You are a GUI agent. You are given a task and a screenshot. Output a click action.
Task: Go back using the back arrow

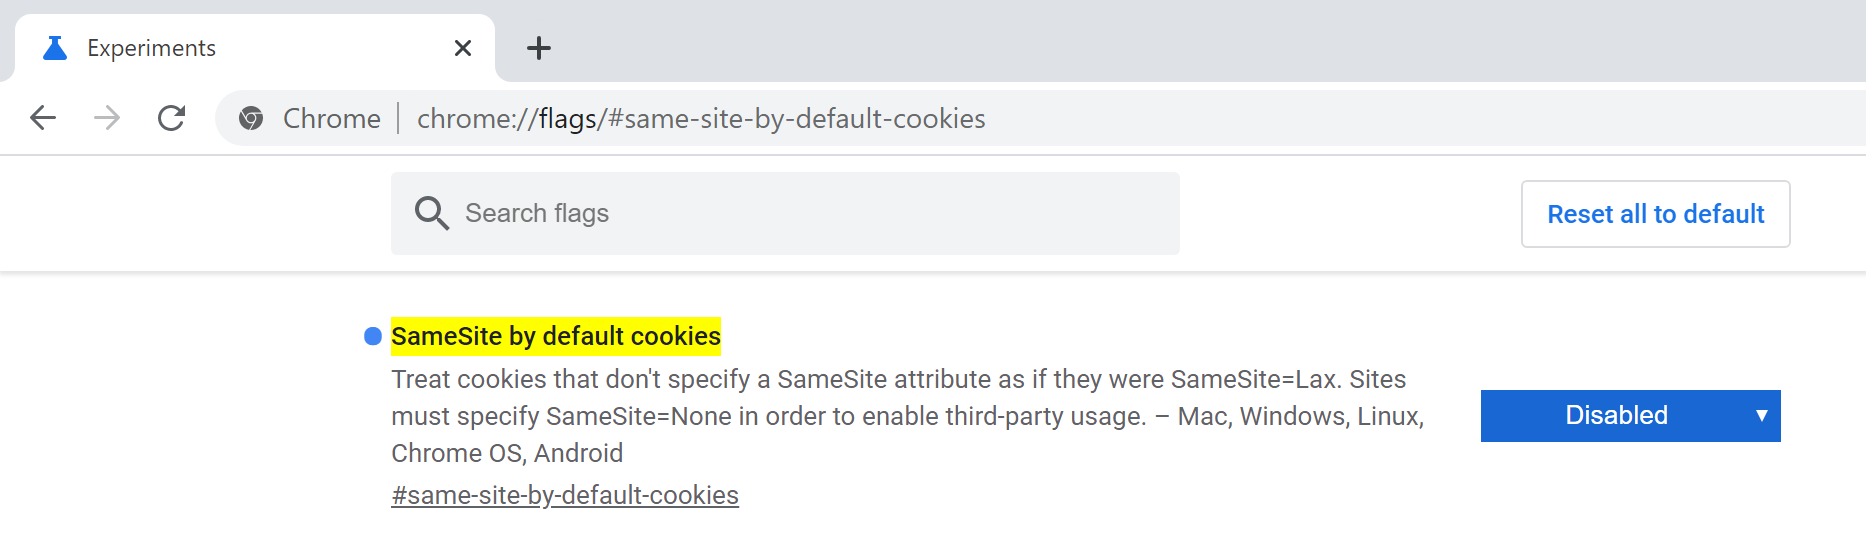click(x=43, y=118)
